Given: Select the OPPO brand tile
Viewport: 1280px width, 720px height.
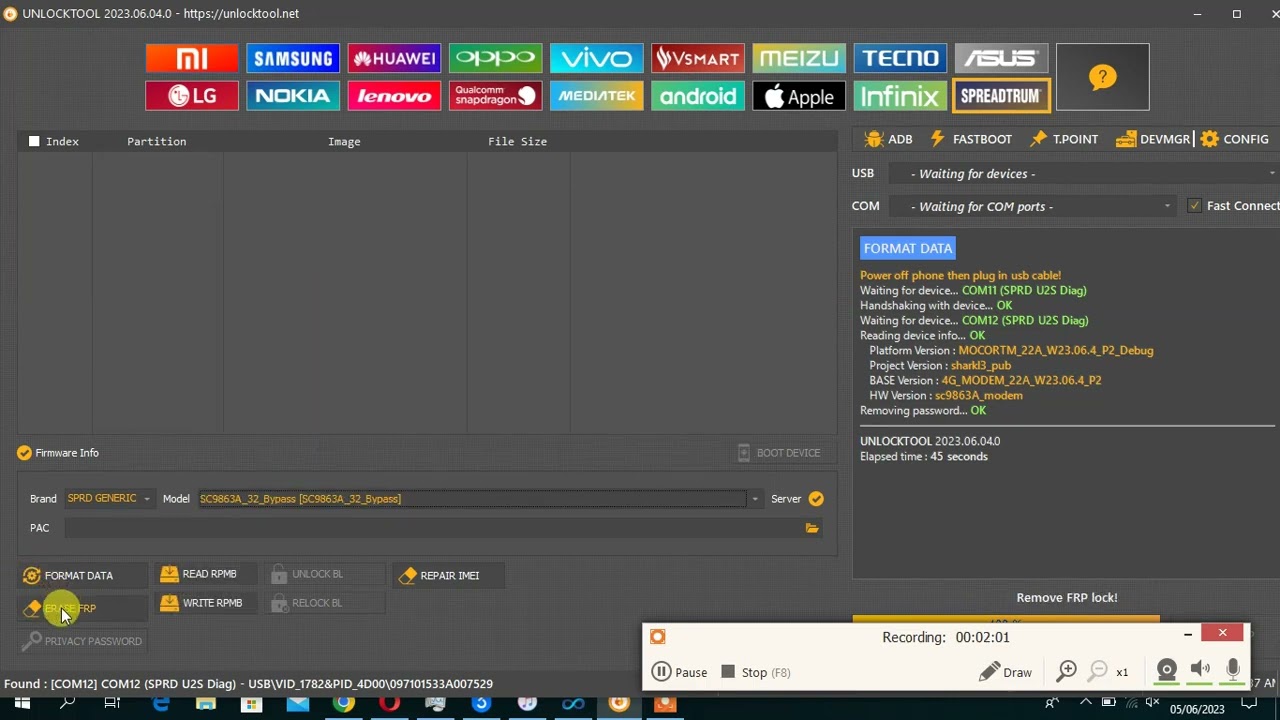Looking at the screenshot, I should (495, 58).
